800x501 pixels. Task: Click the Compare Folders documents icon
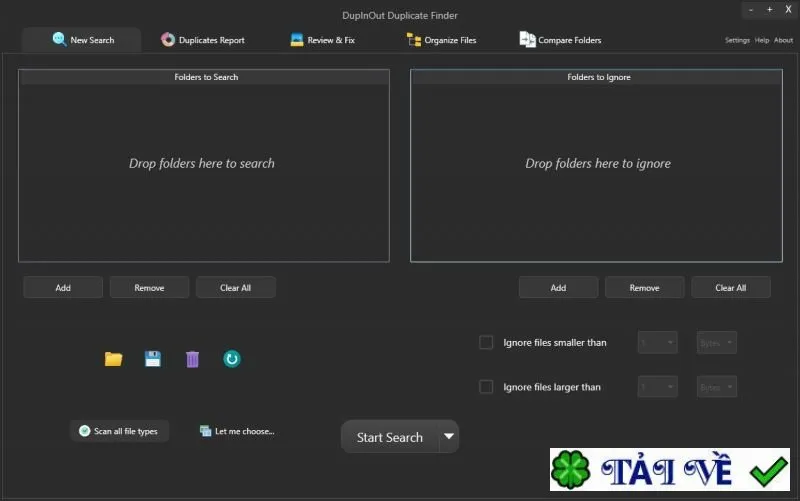tap(528, 39)
